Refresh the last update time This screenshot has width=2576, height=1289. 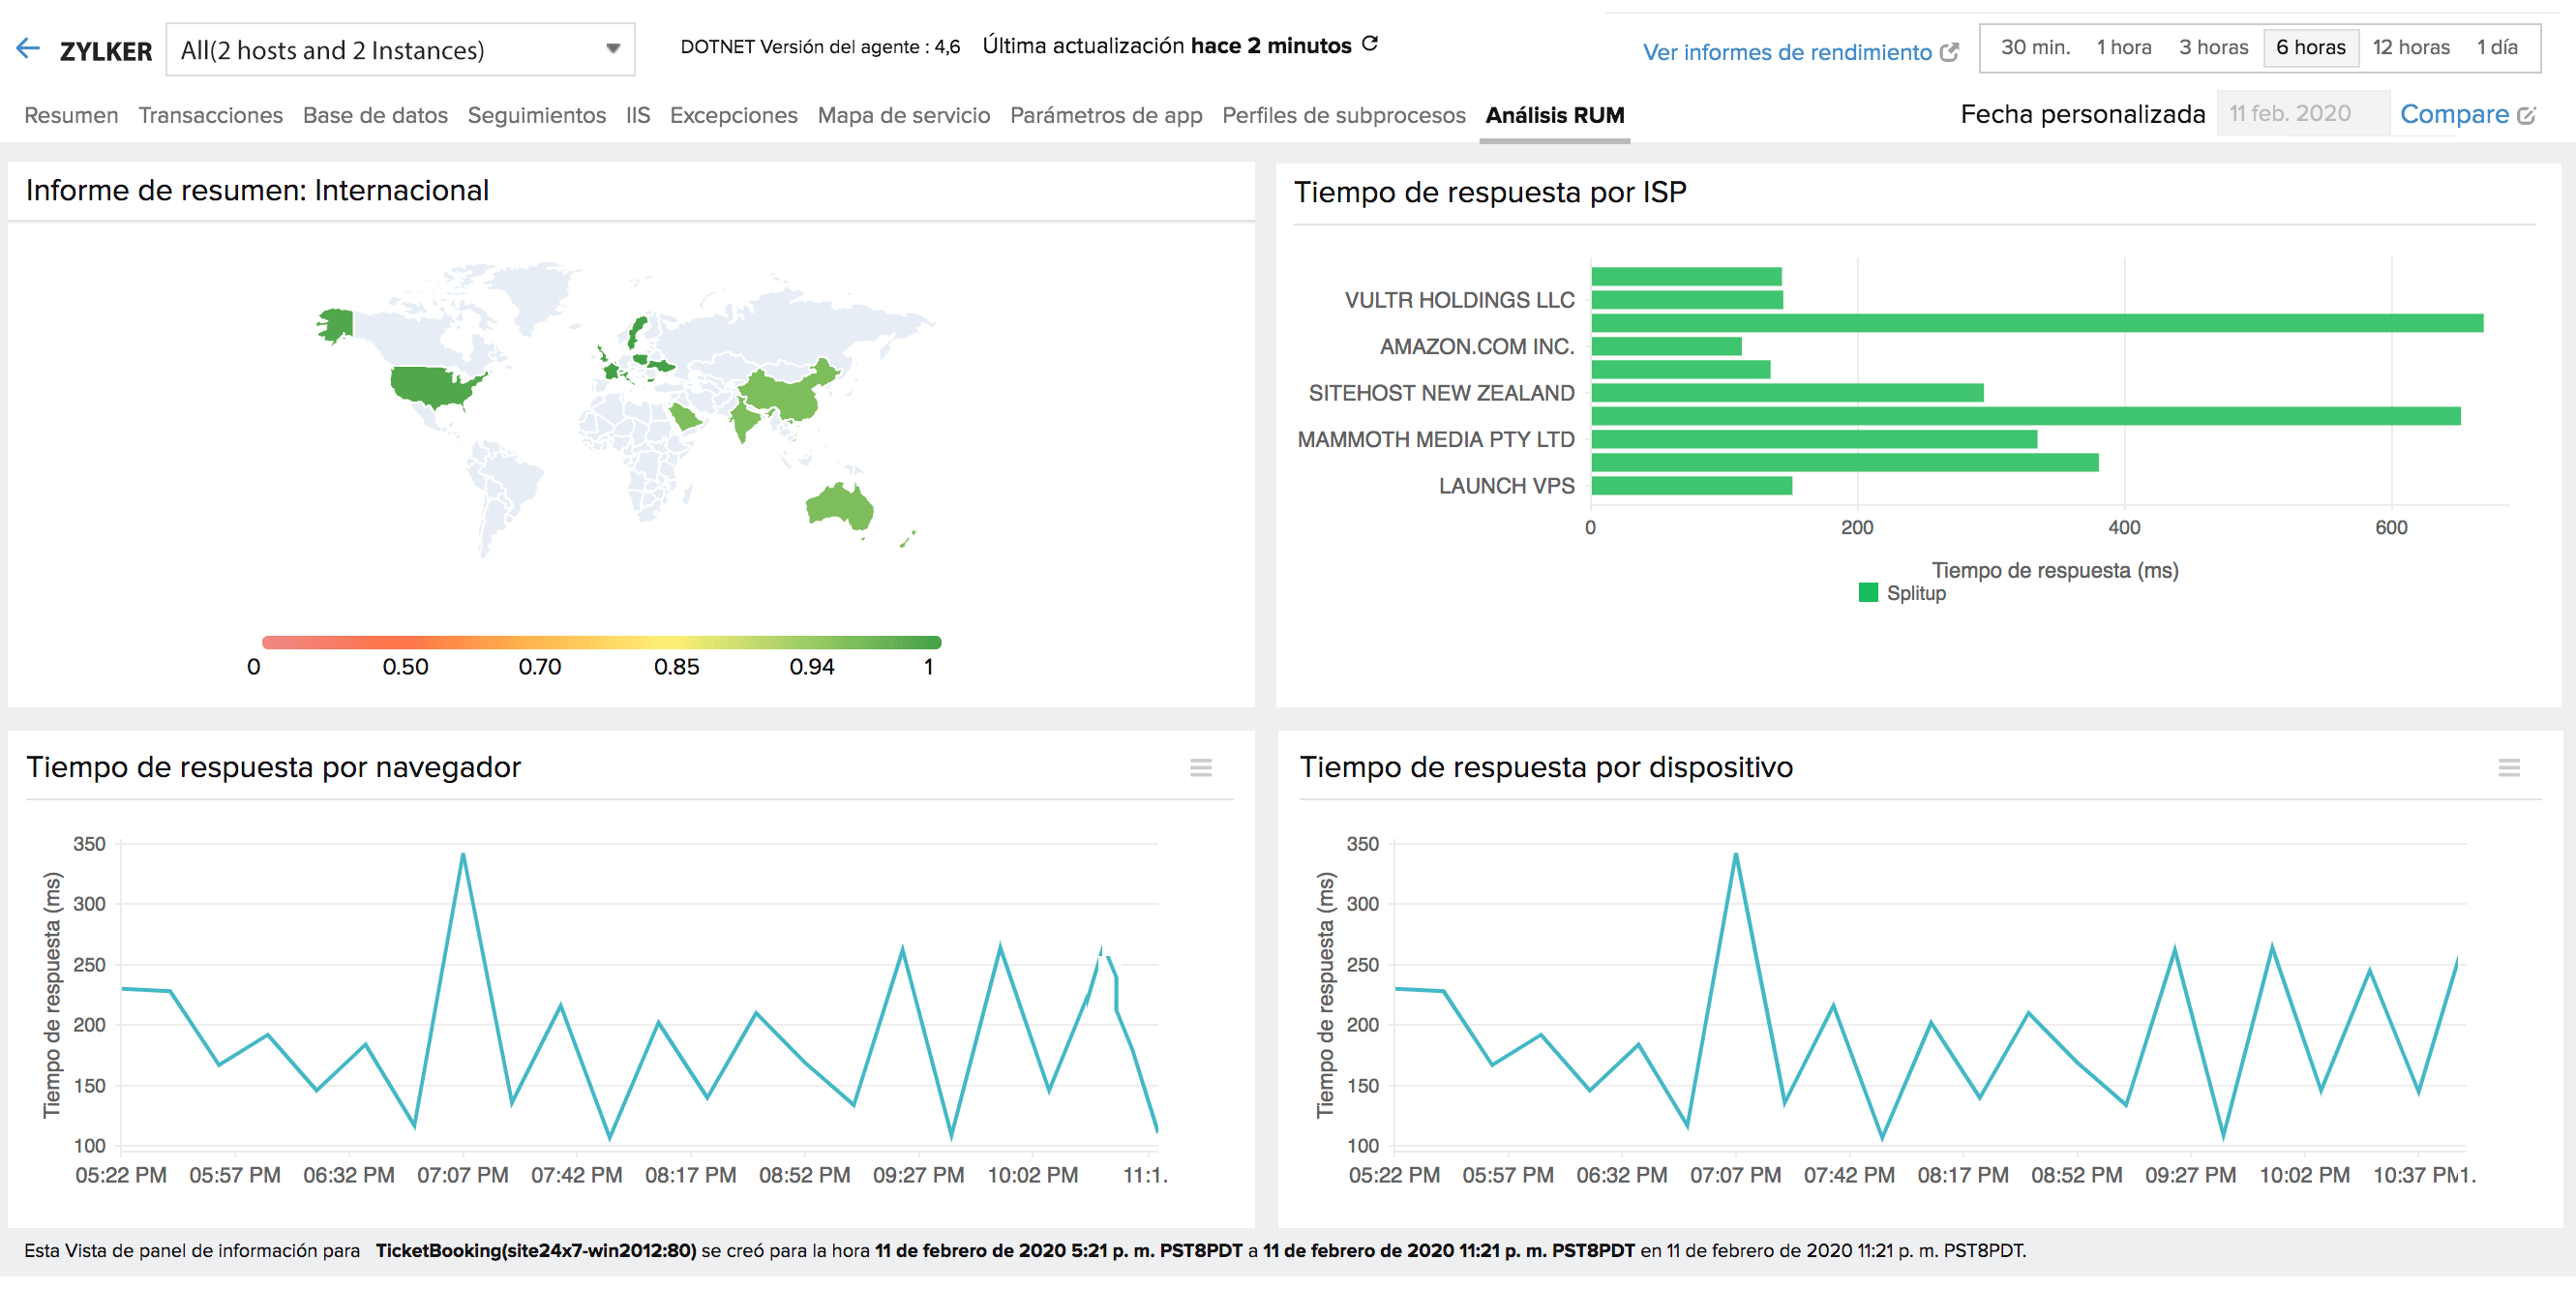(x=1371, y=44)
